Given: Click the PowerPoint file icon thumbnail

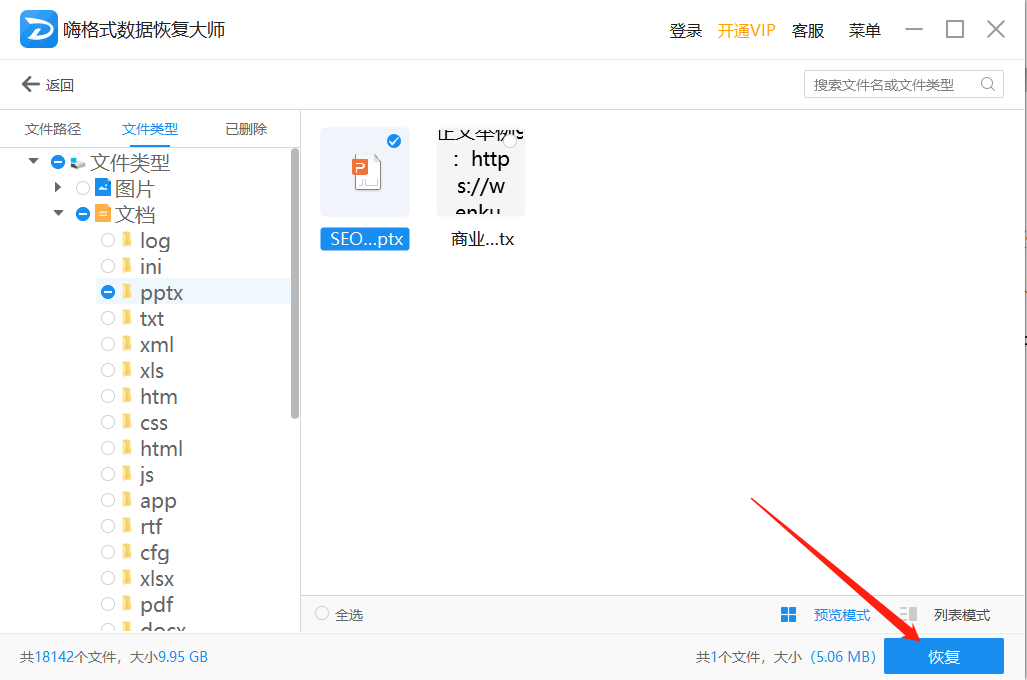Looking at the screenshot, I should click(x=365, y=172).
